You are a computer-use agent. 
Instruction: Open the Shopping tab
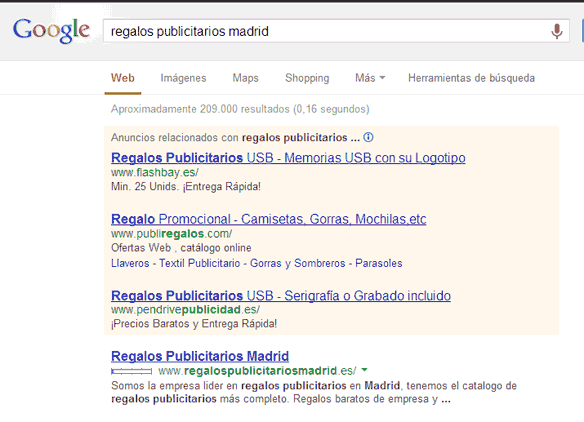point(307,78)
